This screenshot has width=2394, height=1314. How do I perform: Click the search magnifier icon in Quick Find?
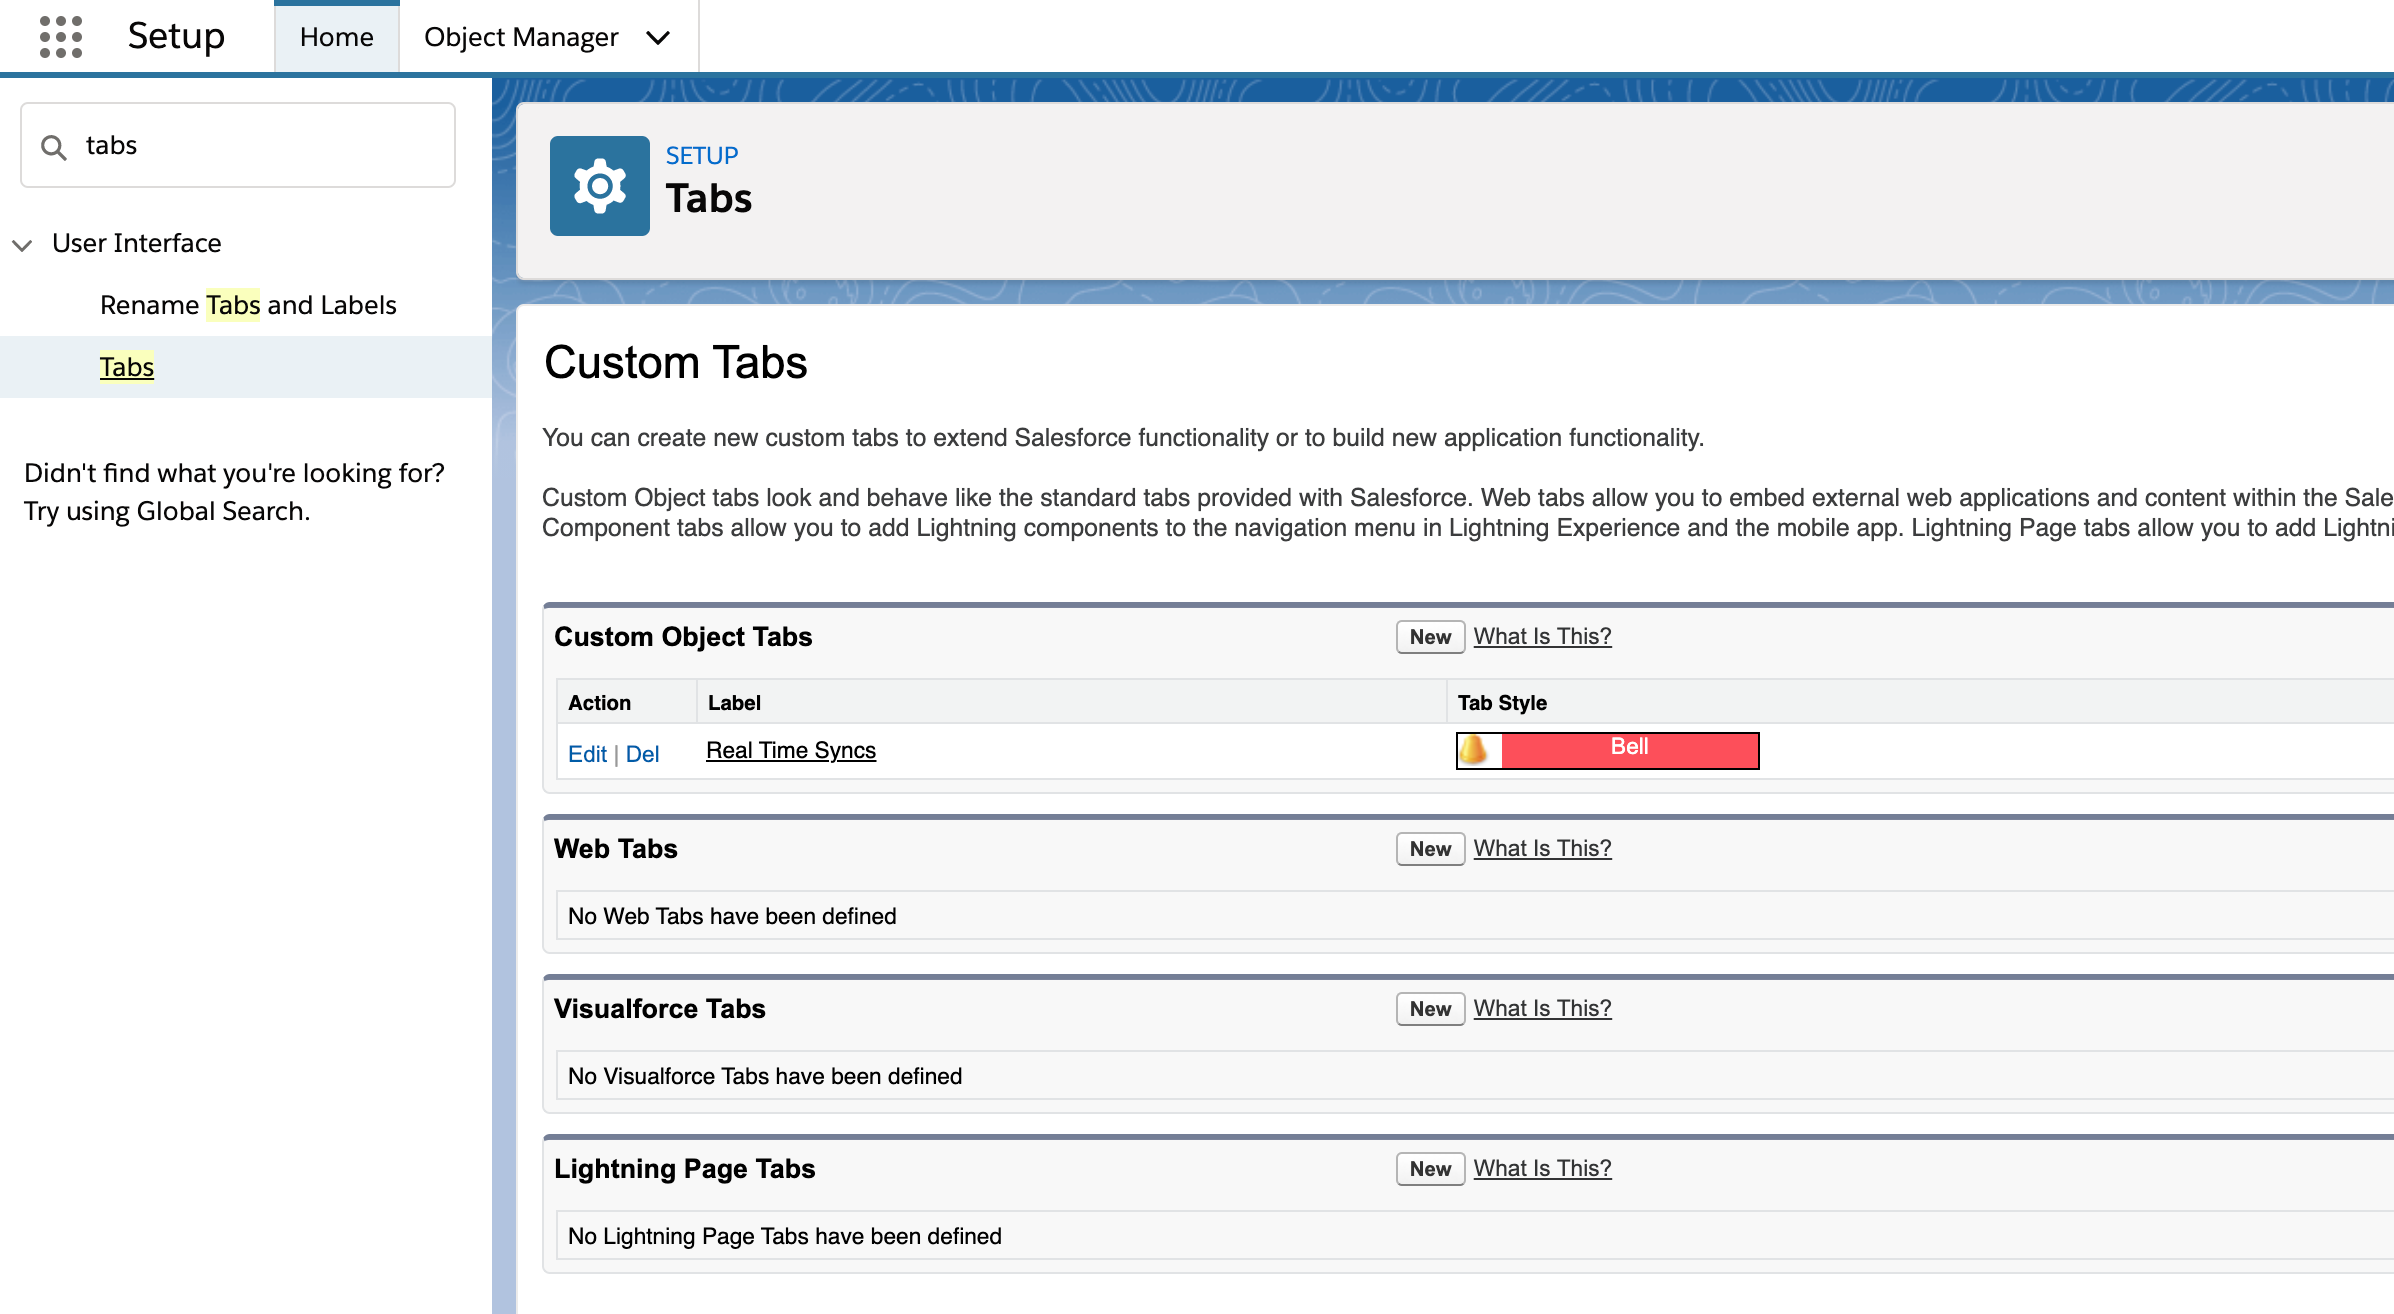(x=54, y=147)
